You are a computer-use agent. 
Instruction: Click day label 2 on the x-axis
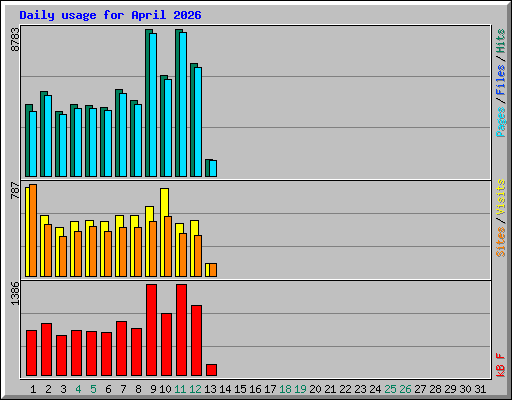click(x=48, y=389)
